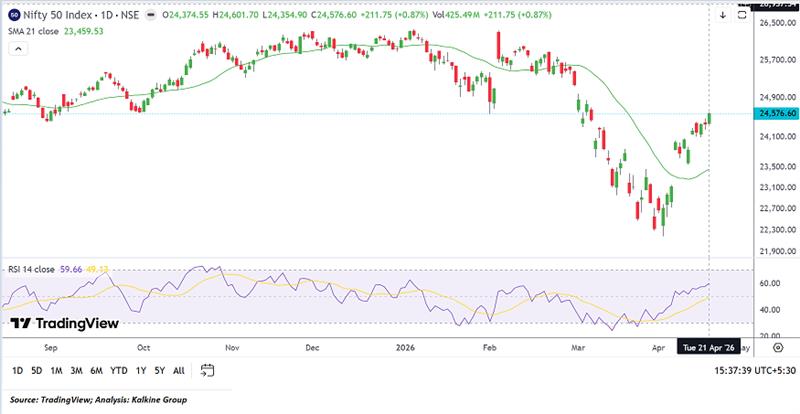Open timezone menu showing UTC+5:30
The image size is (800, 414).
(756, 371)
